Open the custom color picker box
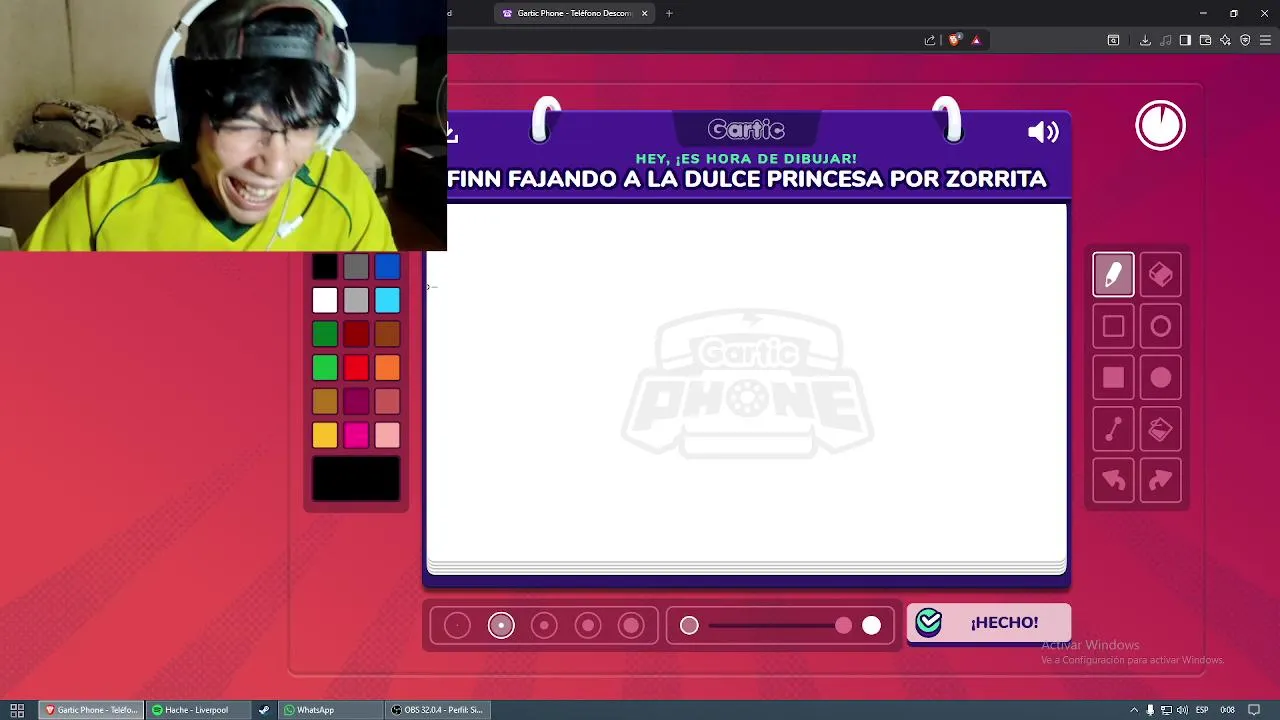The image size is (1280, 720). click(x=356, y=479)
